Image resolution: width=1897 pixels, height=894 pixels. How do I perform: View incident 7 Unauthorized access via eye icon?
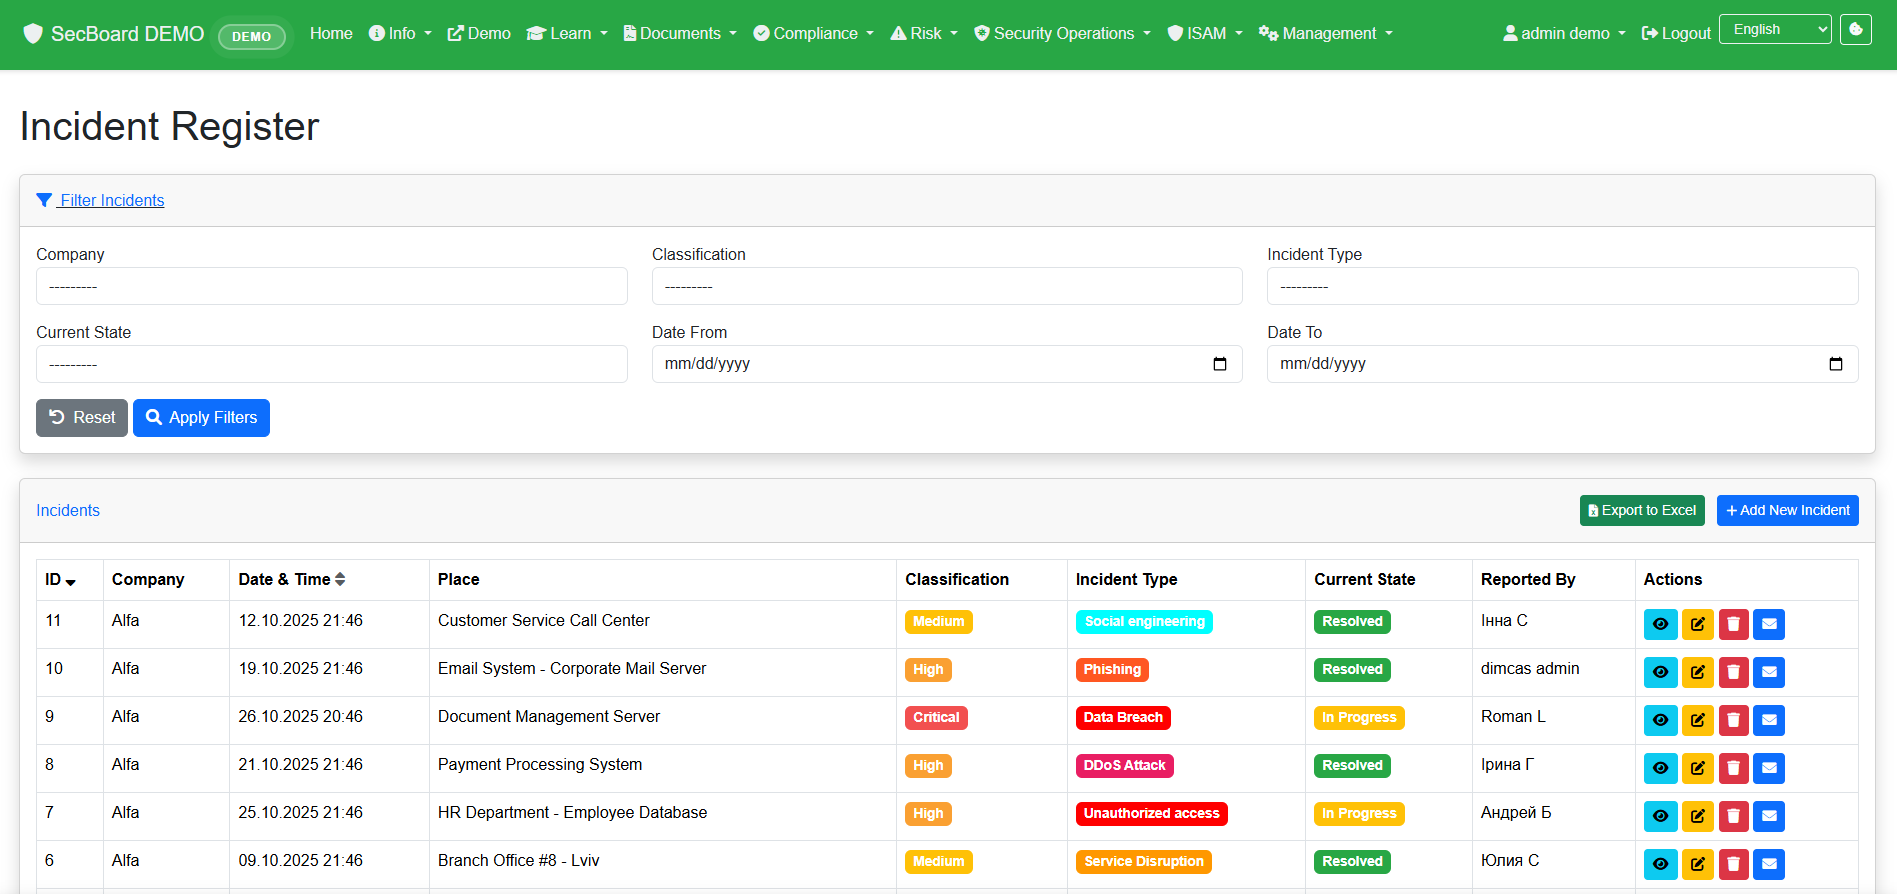click(x=1660, y=816)
